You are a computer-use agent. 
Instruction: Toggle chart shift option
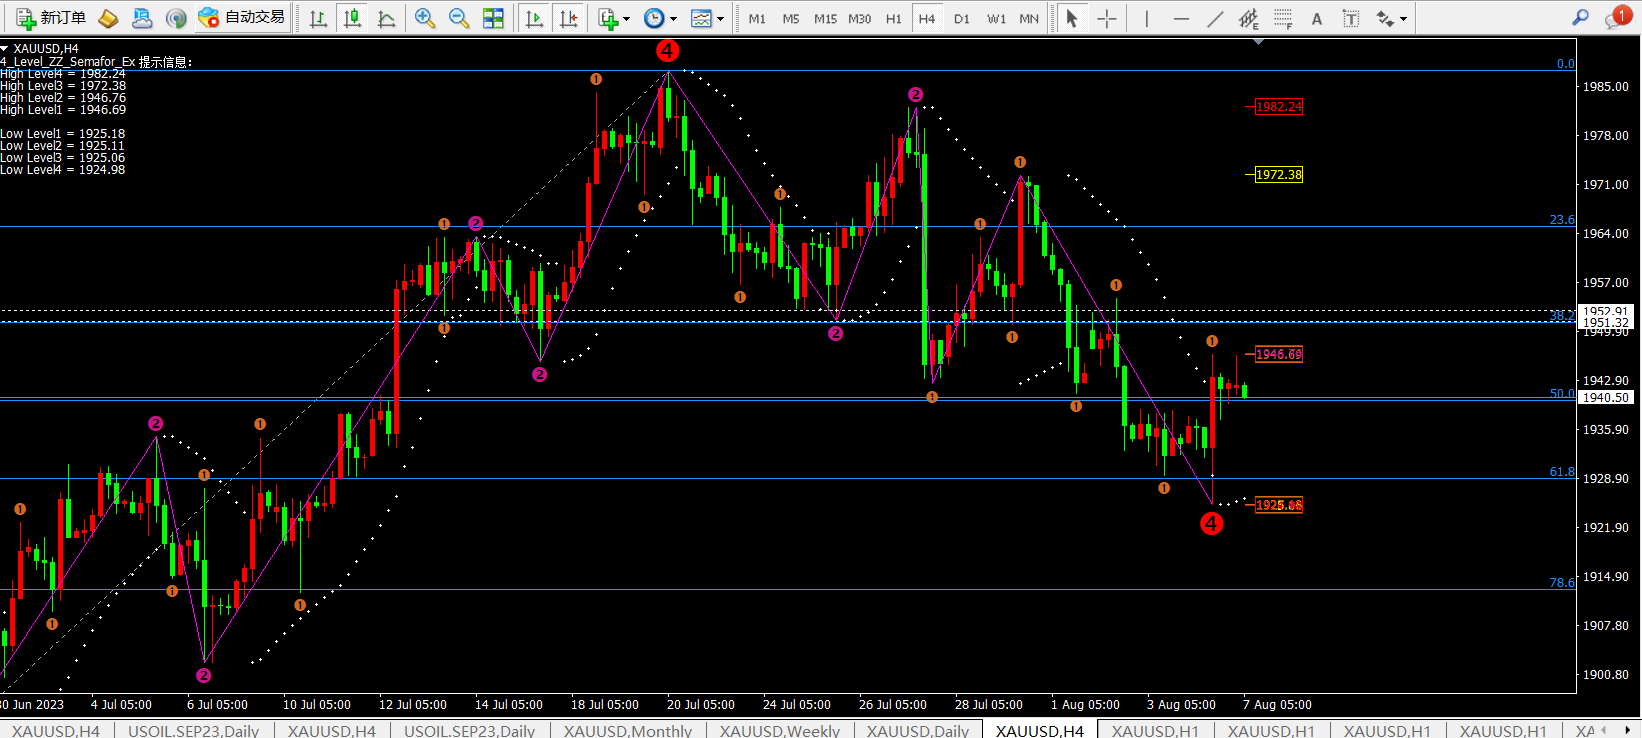[569, 18]
